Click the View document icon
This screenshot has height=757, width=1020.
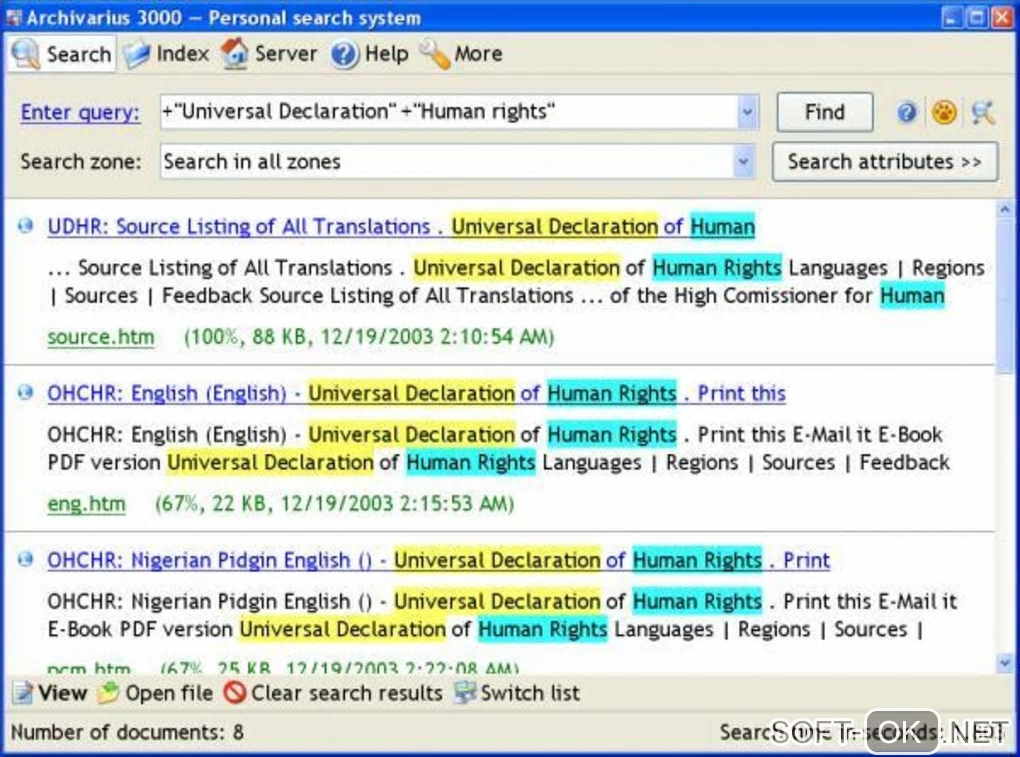23,693
